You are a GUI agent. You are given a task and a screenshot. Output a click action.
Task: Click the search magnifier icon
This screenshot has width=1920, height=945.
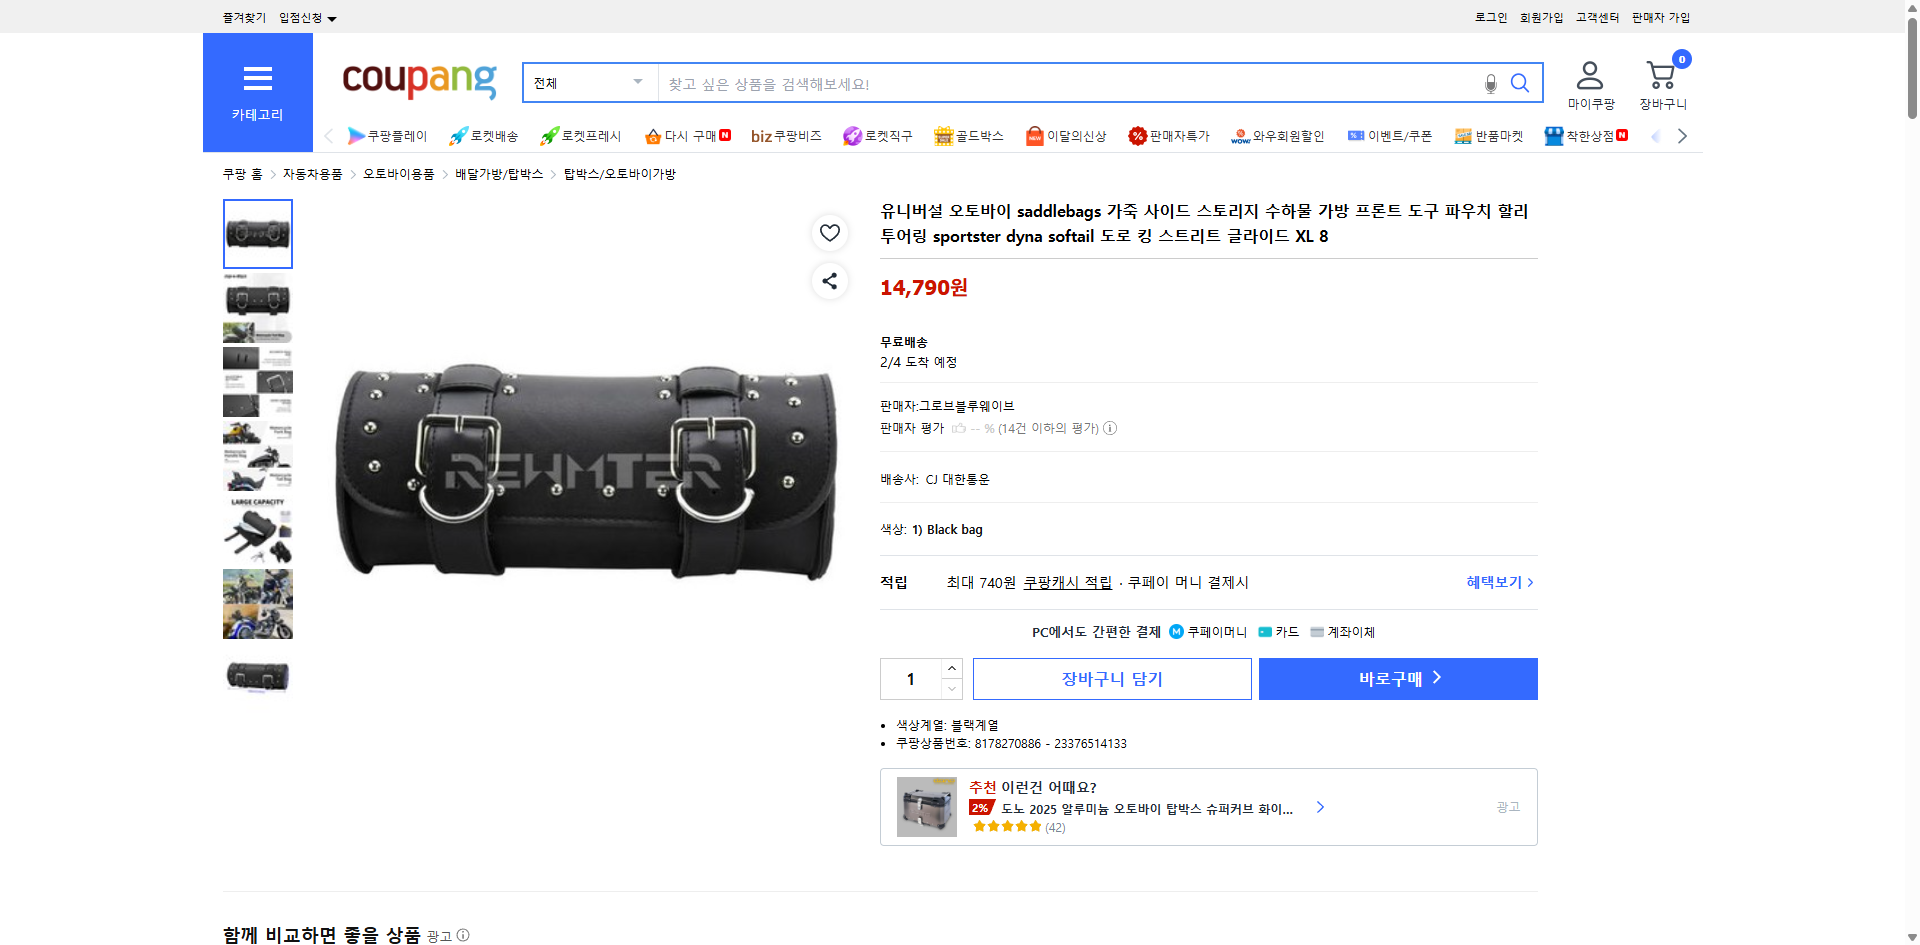(1519, 83)
